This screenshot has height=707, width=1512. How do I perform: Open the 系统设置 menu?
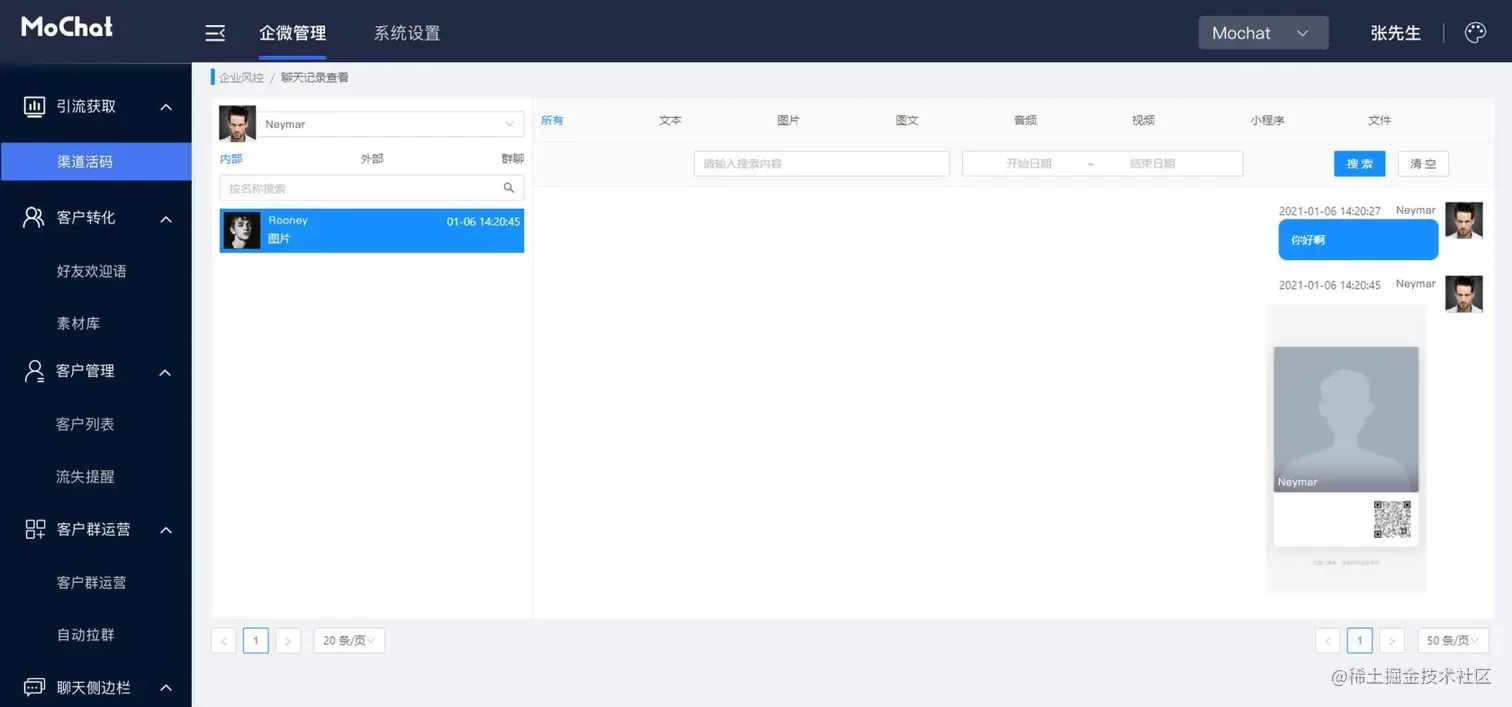point(406,32)
